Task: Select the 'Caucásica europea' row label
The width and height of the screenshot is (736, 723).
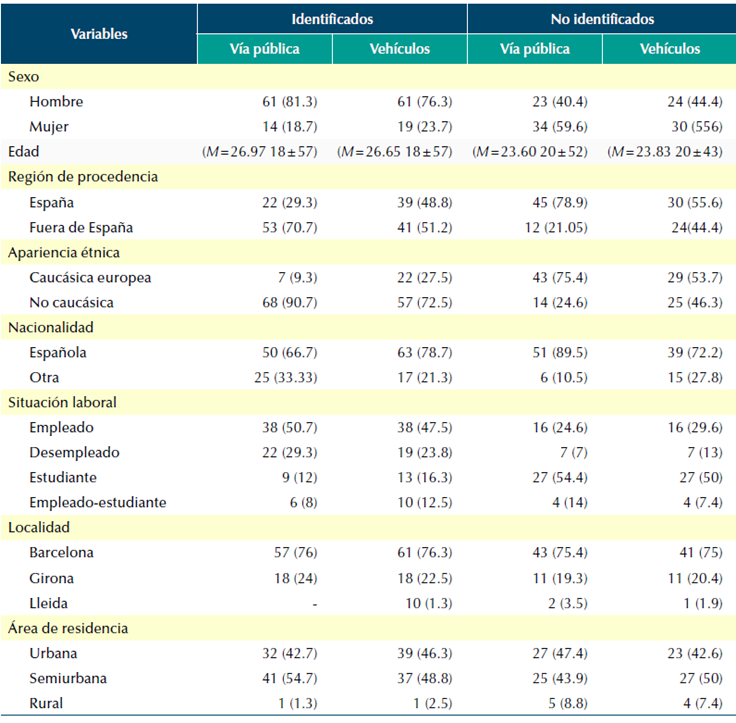Action: pyautogui.click(x=90, y=277)
